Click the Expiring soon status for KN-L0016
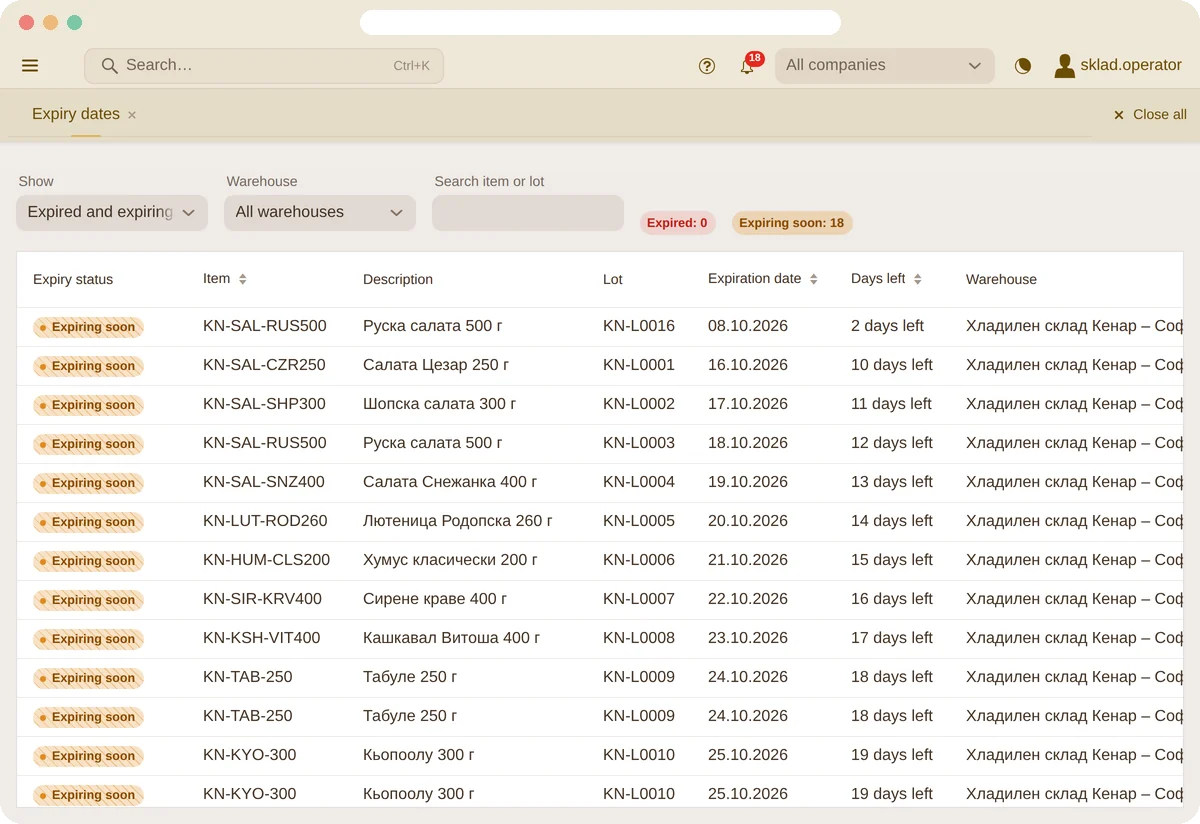This screenshot has width=1200, height=824. pyautogui.click(x=88, y=327)
